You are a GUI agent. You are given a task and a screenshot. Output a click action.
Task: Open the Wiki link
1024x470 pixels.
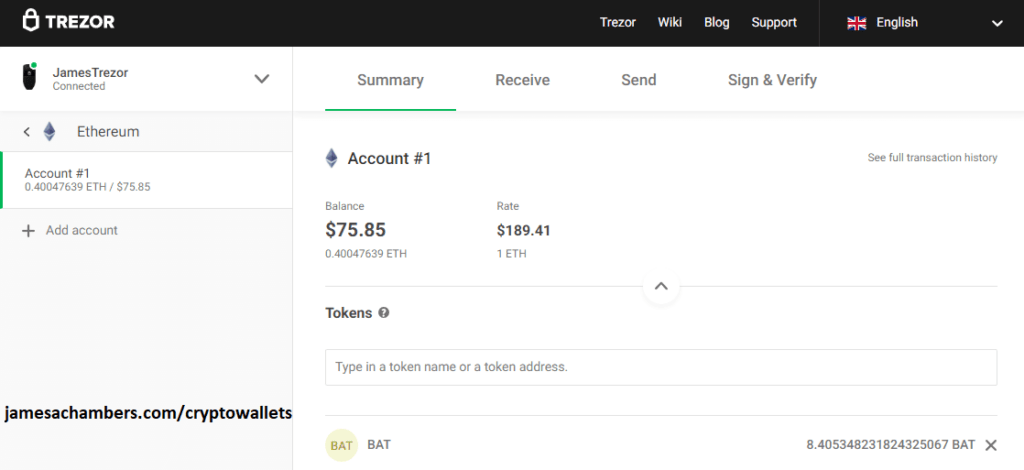[x=669, y=22]
